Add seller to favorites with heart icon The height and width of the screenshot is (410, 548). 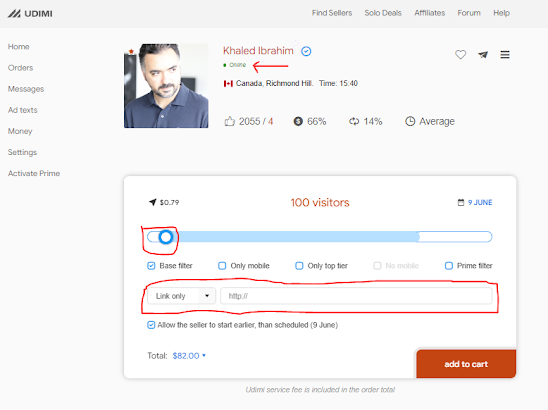pyautogui.click(x=460, y=55)
